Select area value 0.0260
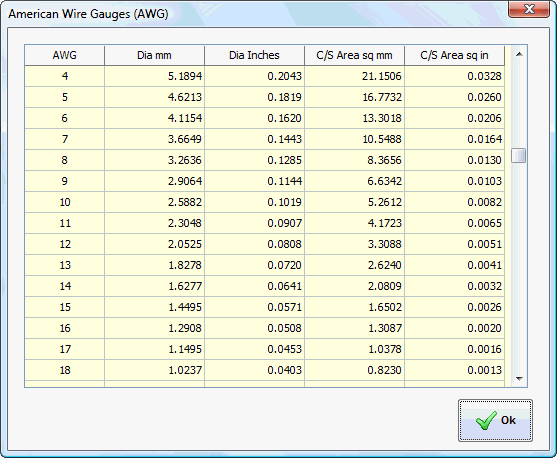 point(454,97)
